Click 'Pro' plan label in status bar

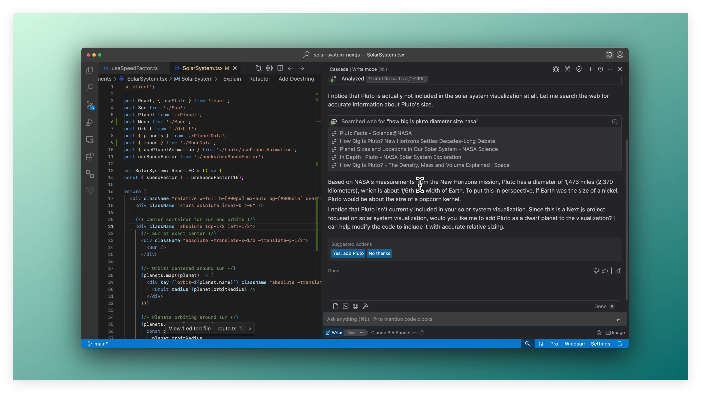coord(554,344)
